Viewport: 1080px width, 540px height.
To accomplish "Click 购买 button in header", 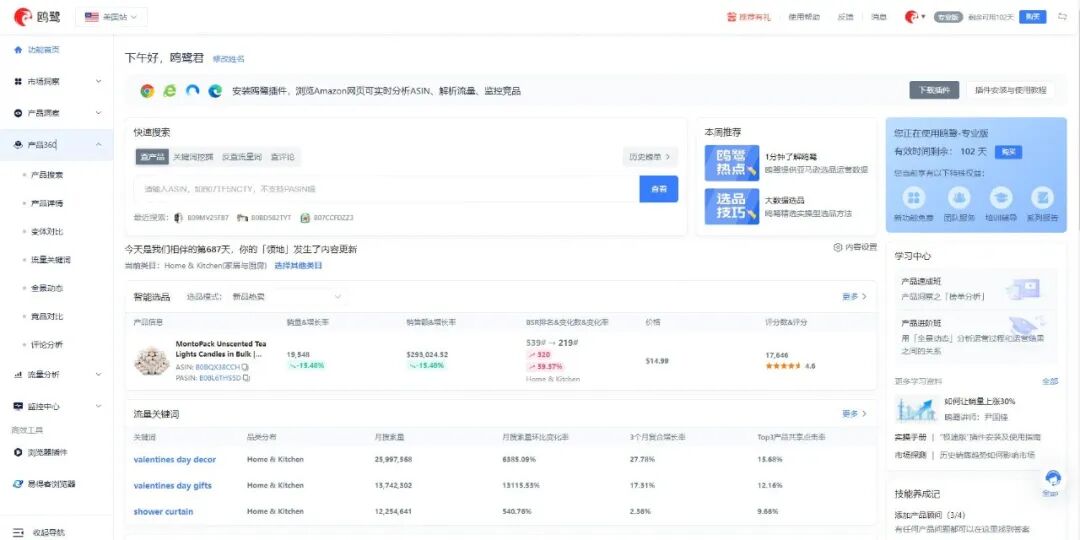I will (x=1032, y=17).
